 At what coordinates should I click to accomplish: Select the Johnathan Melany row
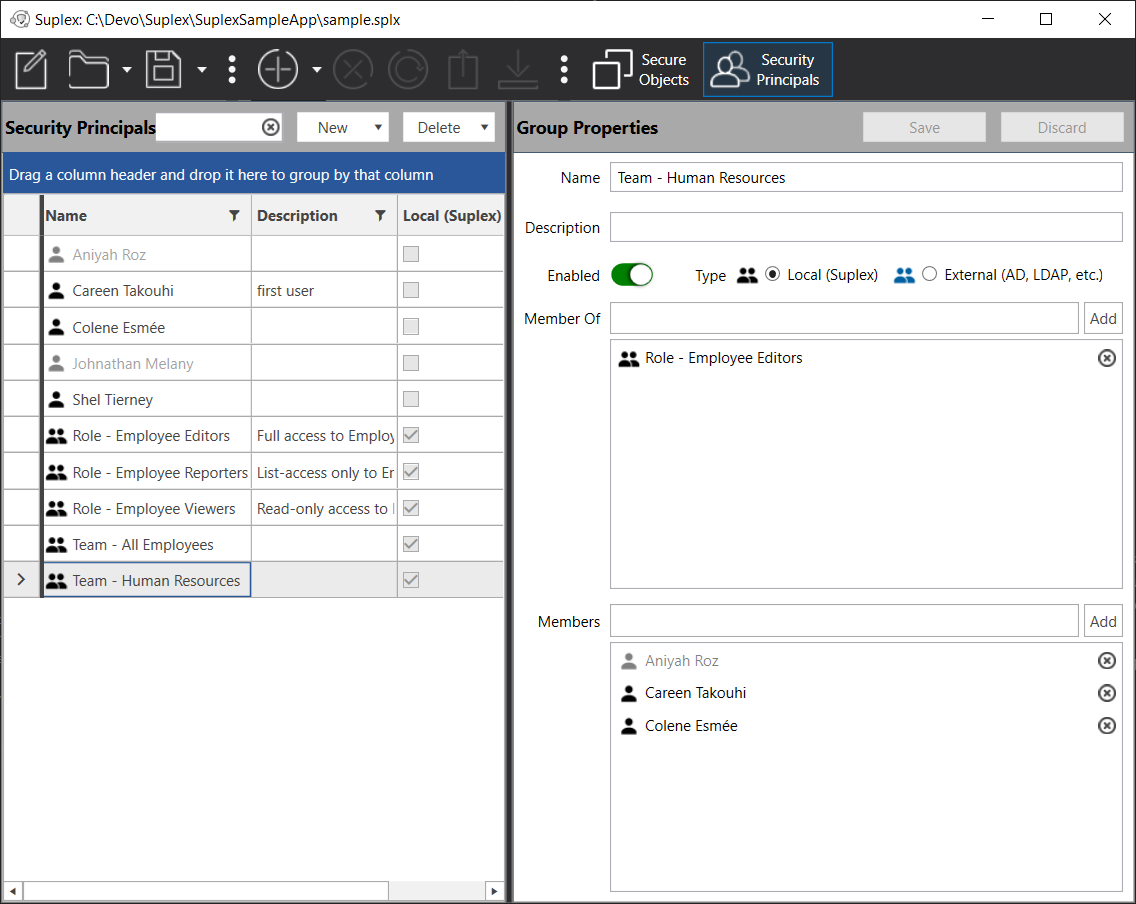point(253,363)
